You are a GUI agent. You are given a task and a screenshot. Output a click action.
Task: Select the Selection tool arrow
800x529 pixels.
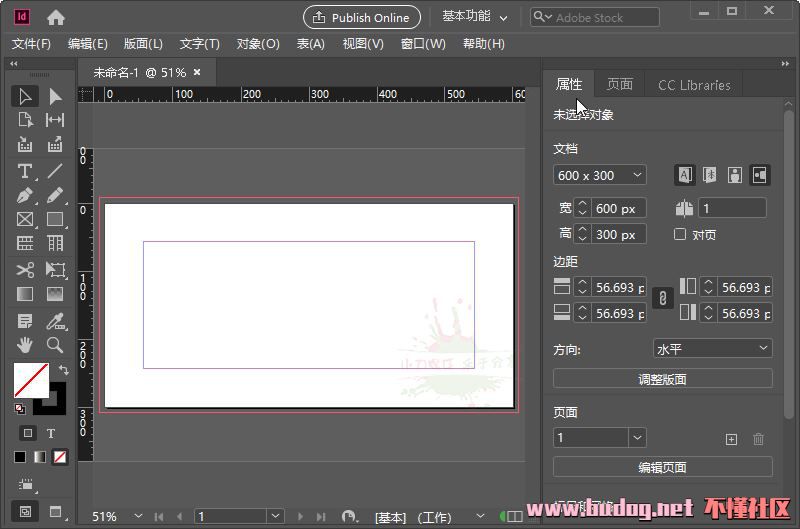(24, 96)
